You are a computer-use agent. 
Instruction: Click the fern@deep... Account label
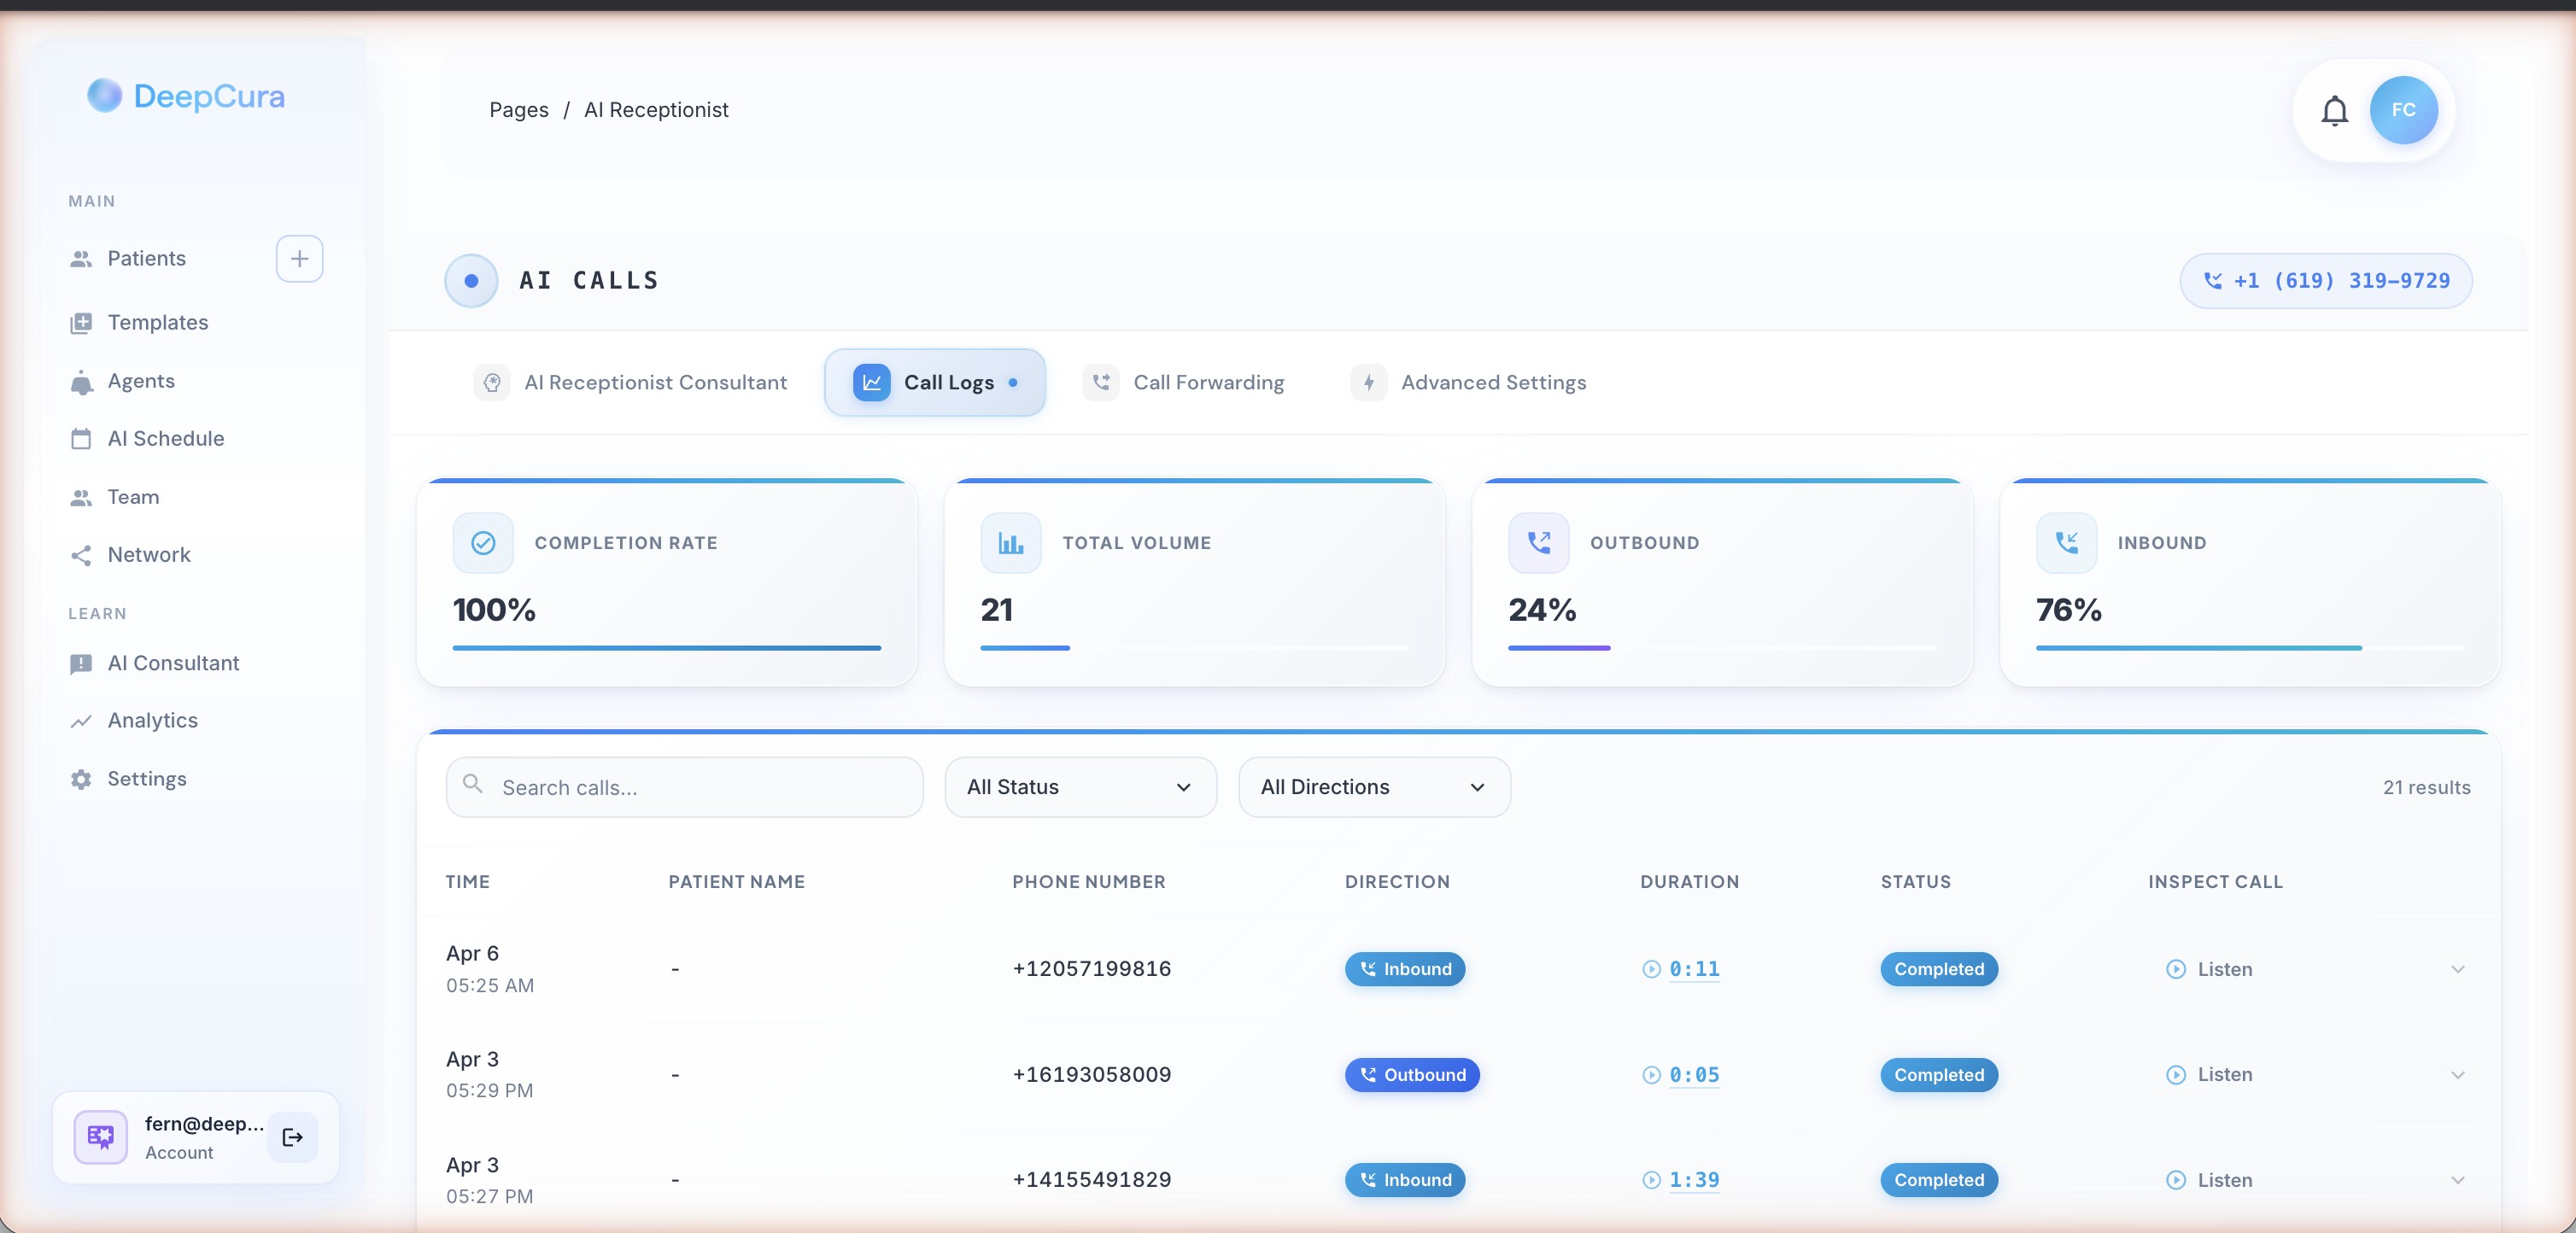click(204, 1138)
